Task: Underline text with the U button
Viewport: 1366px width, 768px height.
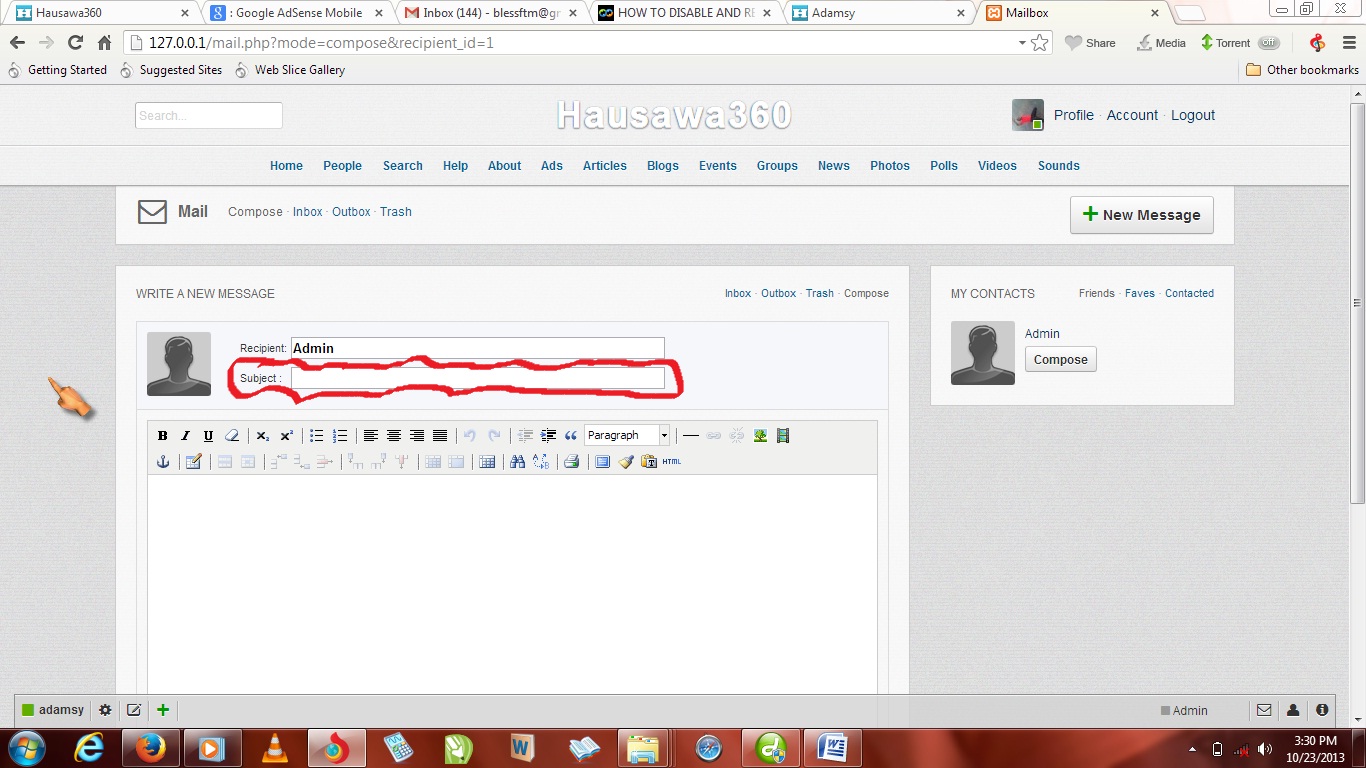Action: coord(208,436)
